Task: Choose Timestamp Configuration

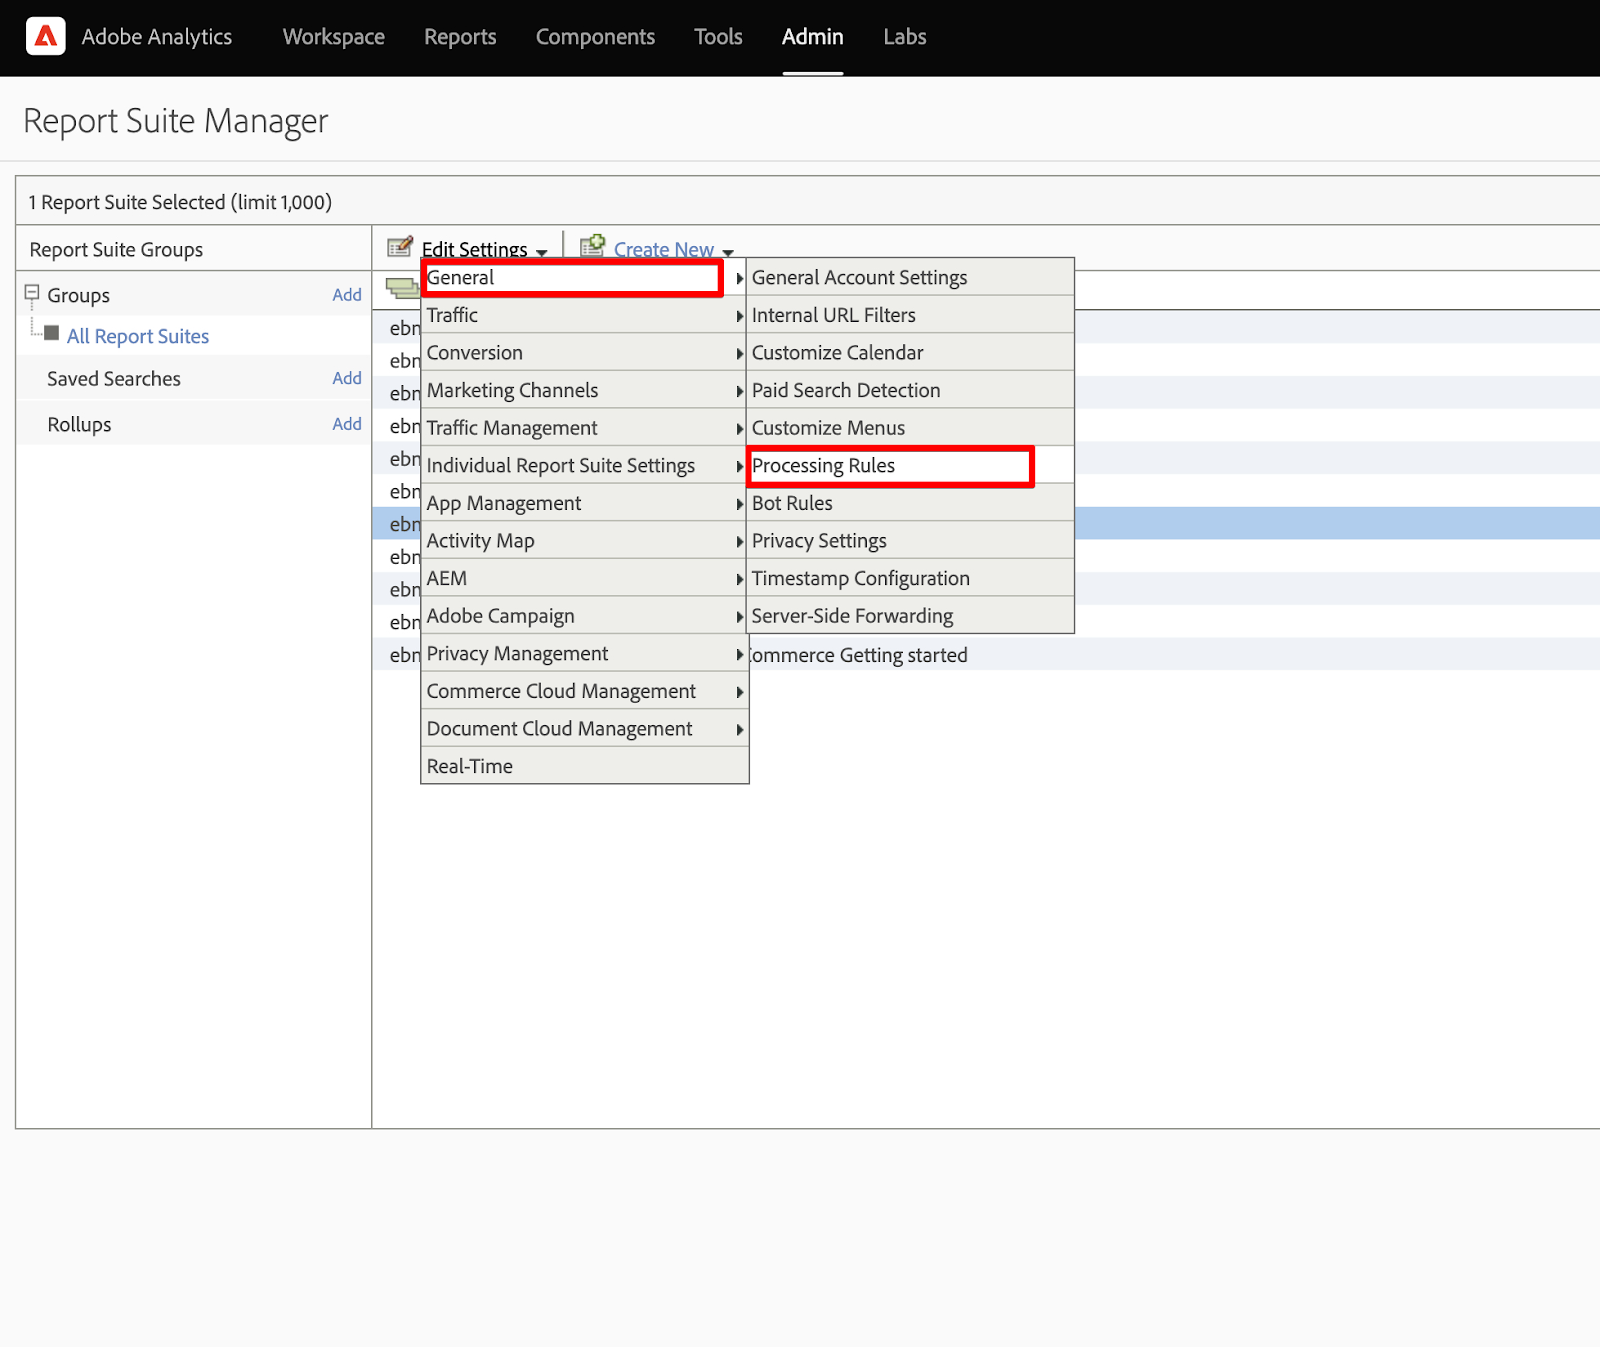Action: pyautogui.click(x=911, y=578)
